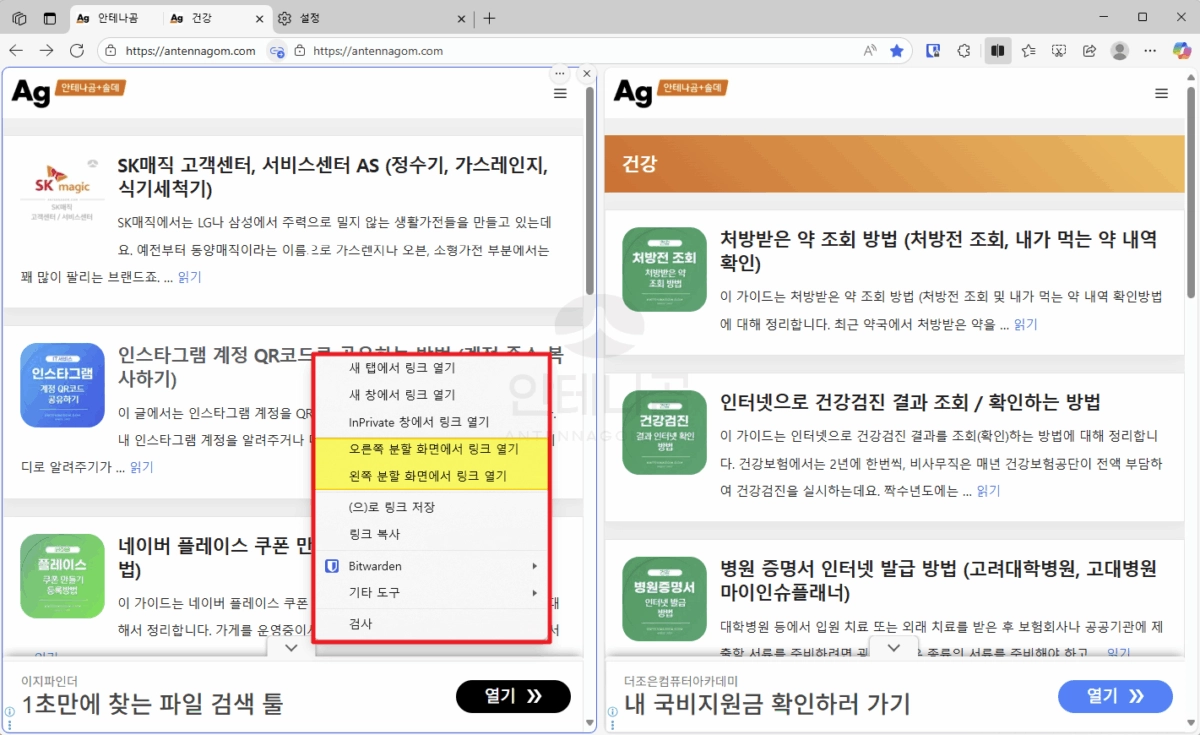1200x735 pixels.
Task: Click 읽기 link in 인스타그램 article
Action: 141,467
